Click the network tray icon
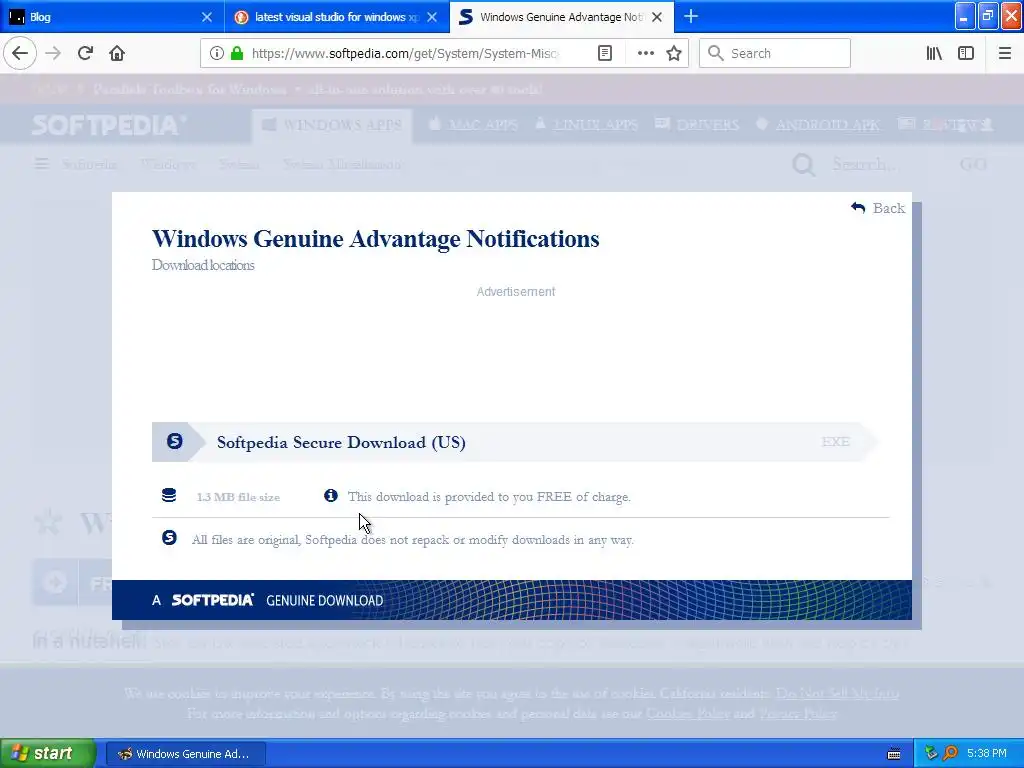Viewport: 1024px width, 768px height. [x=931, y=754]
